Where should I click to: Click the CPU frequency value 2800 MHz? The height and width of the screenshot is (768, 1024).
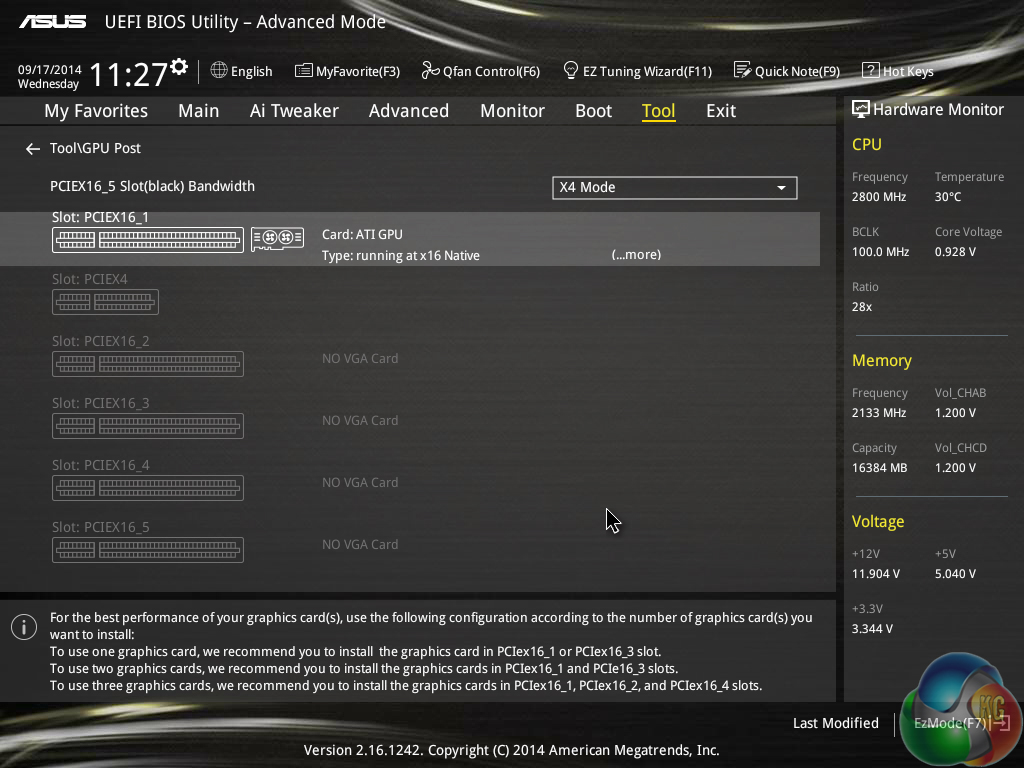(878, 197)
